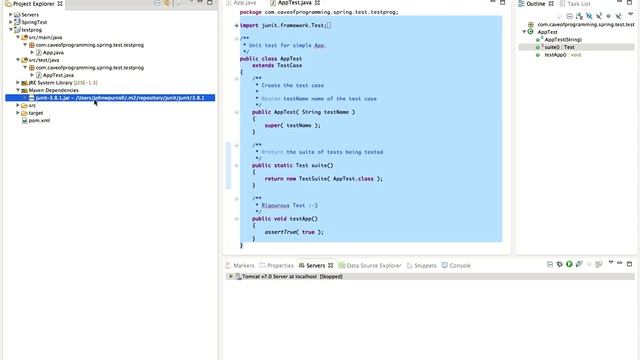640x360 pixels.
Task: Collapse suite() method fold in editor
Action: click(x=236, y=165)
